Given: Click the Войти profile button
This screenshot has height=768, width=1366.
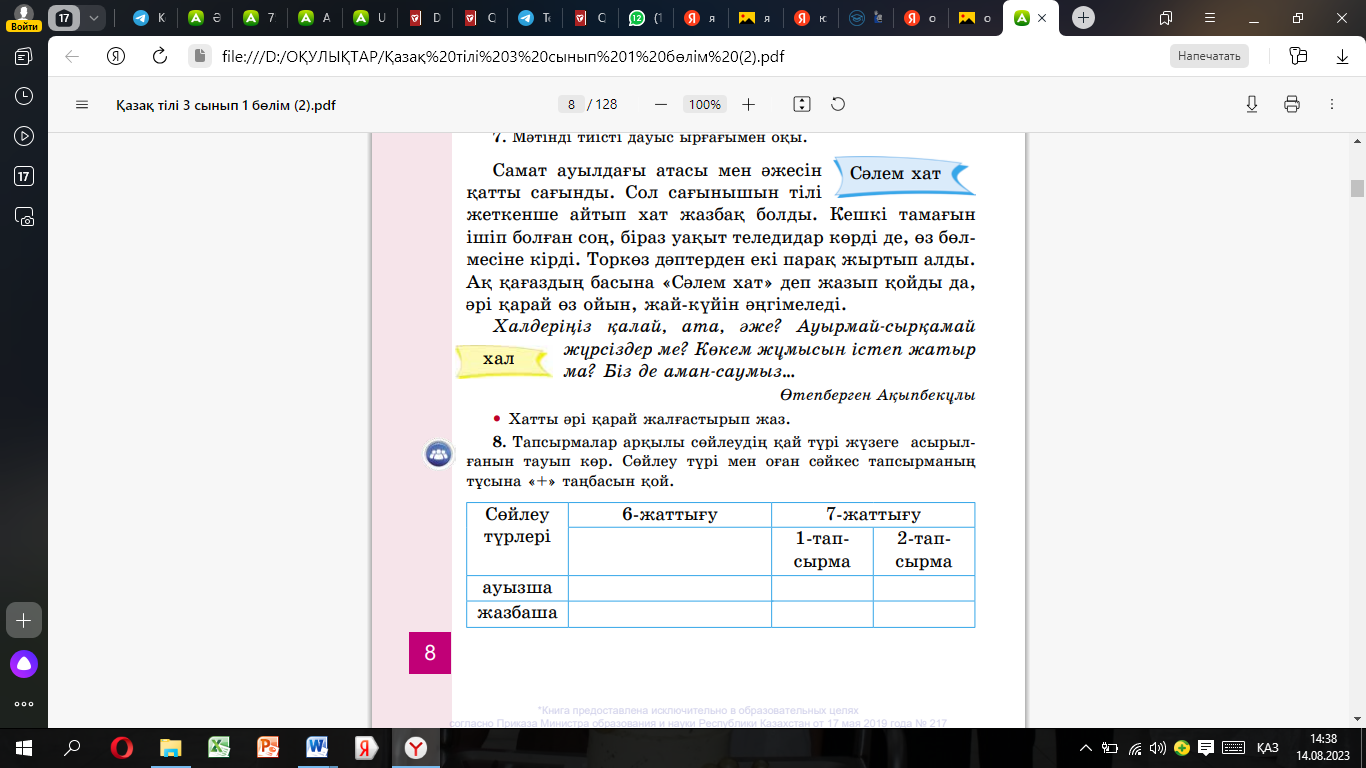Looking at the screenshot, I should click(x=23, y=19).
